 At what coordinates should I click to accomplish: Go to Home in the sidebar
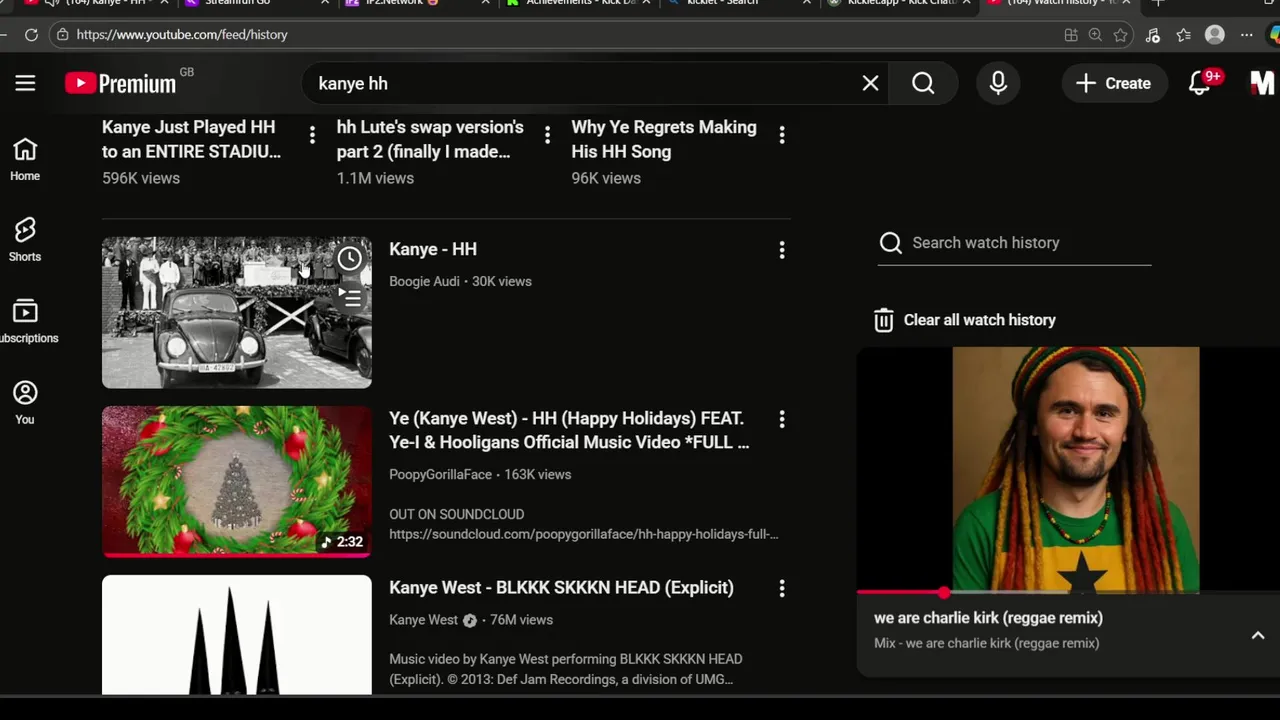coord(25,160)
